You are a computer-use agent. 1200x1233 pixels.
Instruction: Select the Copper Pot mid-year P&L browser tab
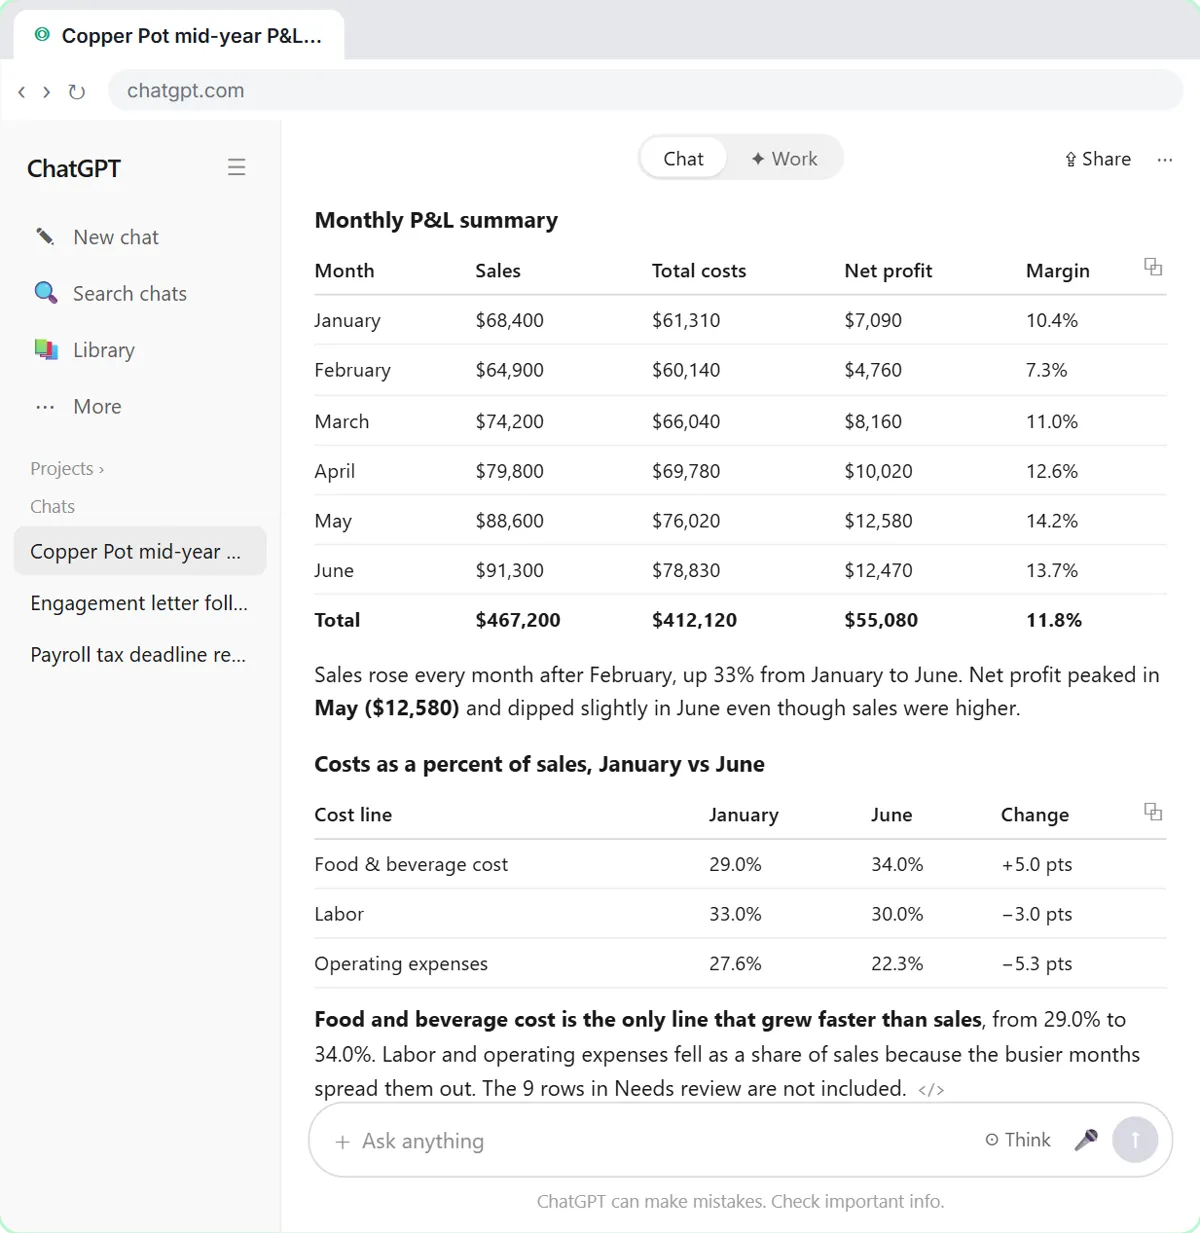coord(179,36)
